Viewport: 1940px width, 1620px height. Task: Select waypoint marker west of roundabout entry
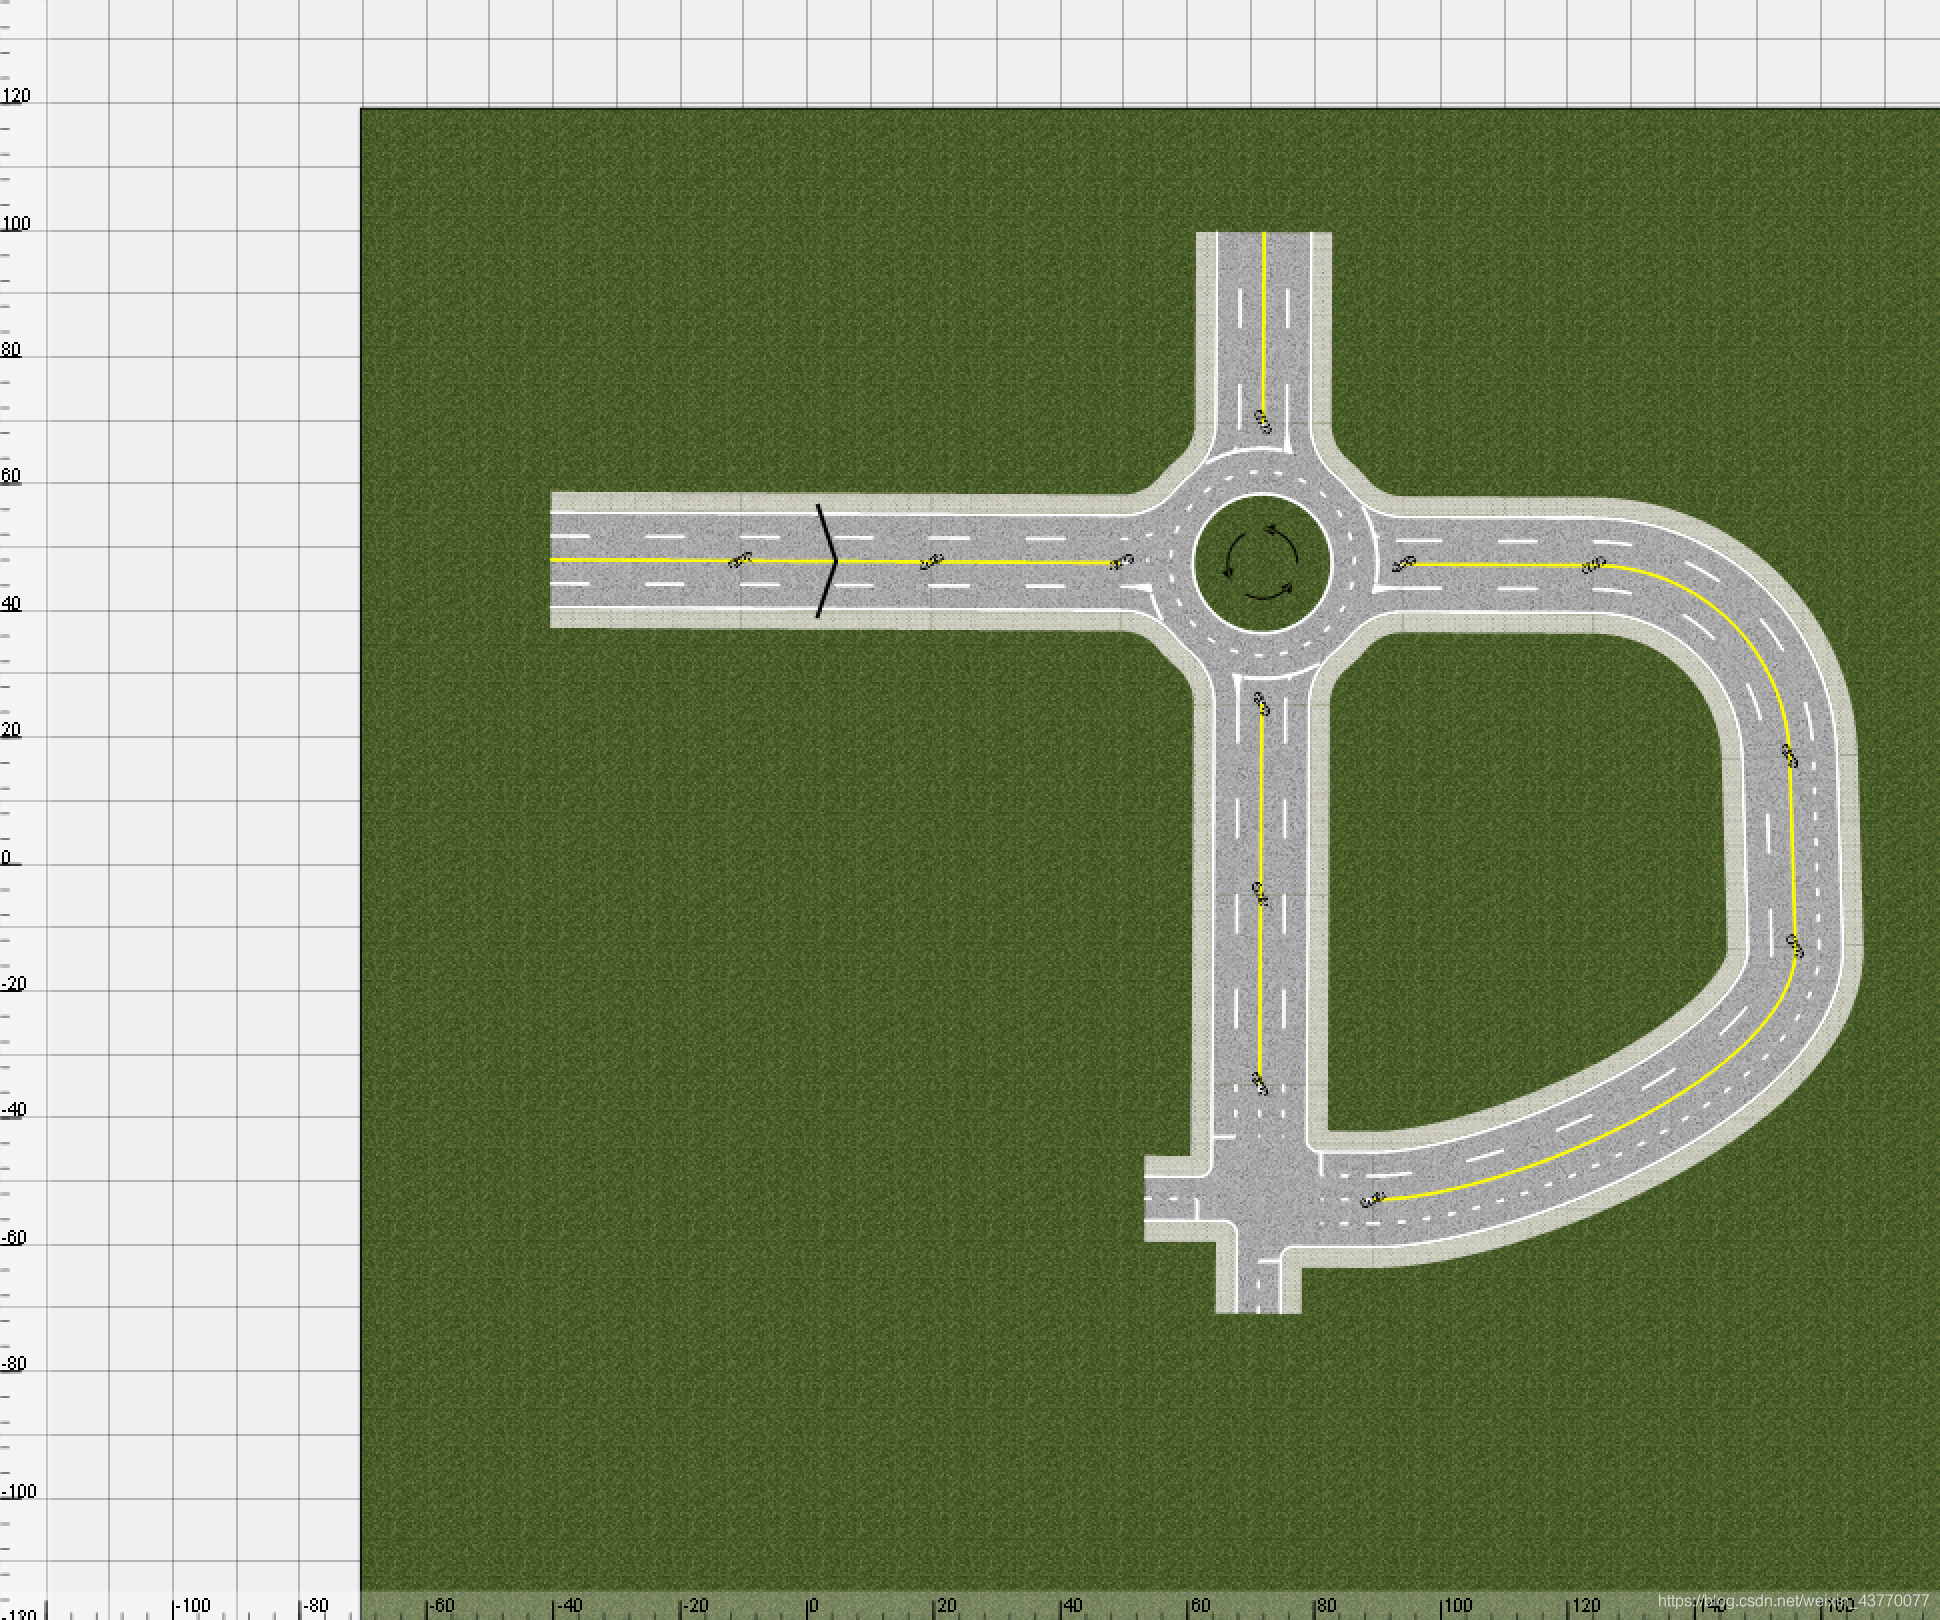(x=1123, y=561)
